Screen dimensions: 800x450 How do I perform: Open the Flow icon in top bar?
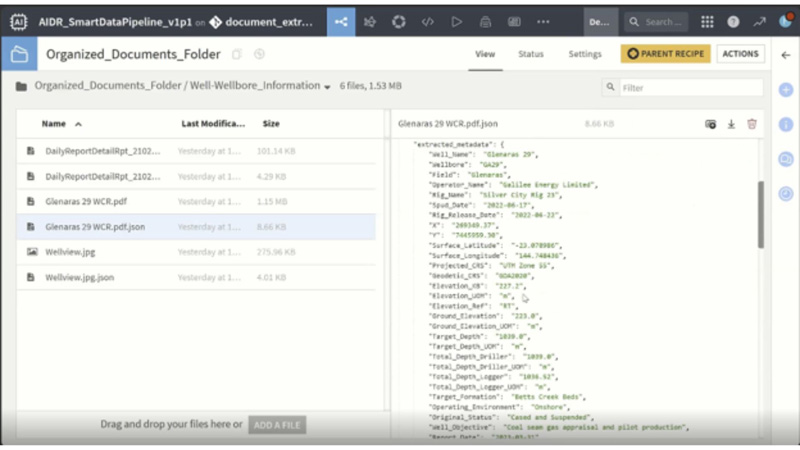[341, 22]
